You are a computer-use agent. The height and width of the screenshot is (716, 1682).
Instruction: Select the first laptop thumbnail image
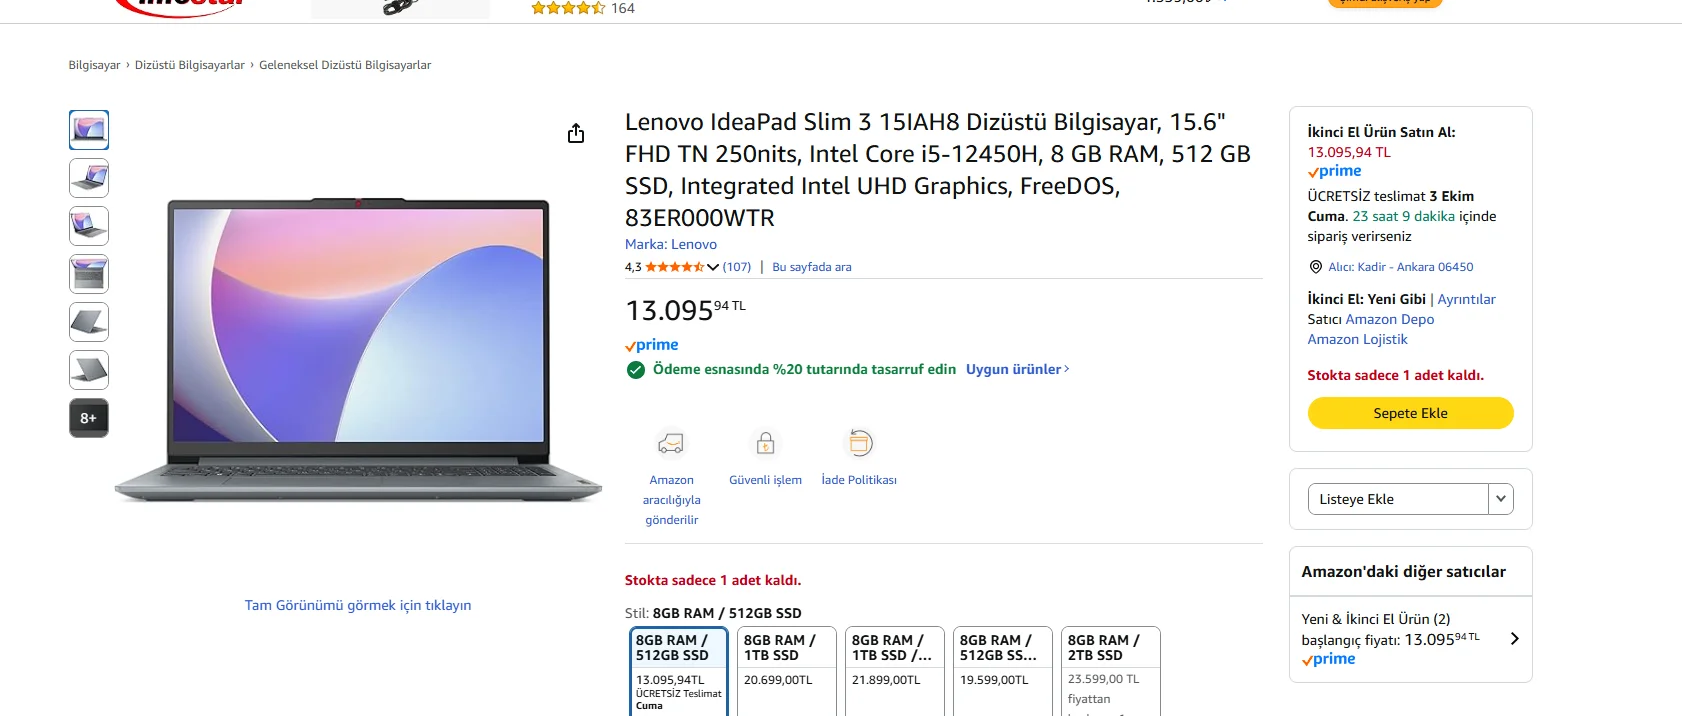click(x=89, y=130)
